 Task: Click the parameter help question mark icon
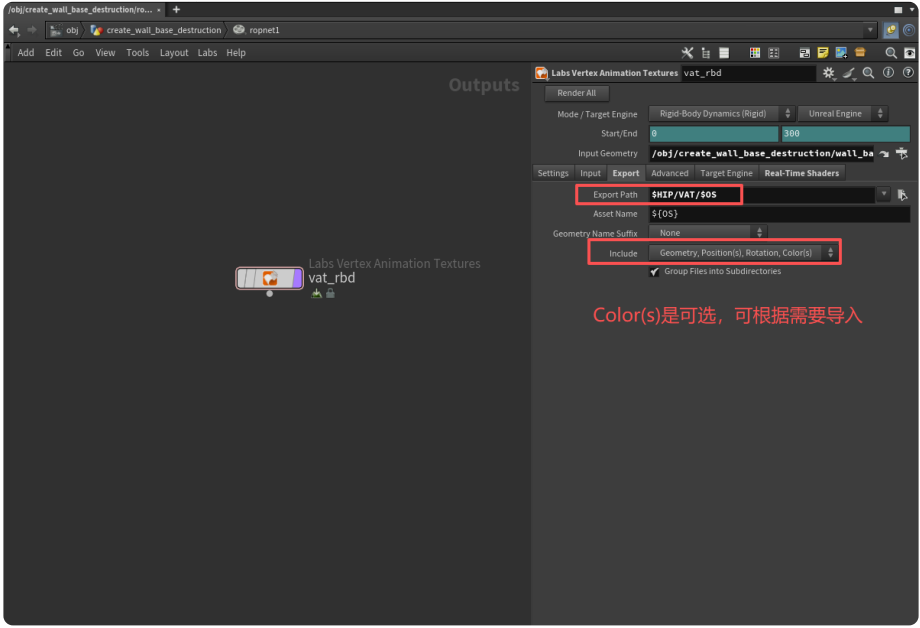(908, 73)
